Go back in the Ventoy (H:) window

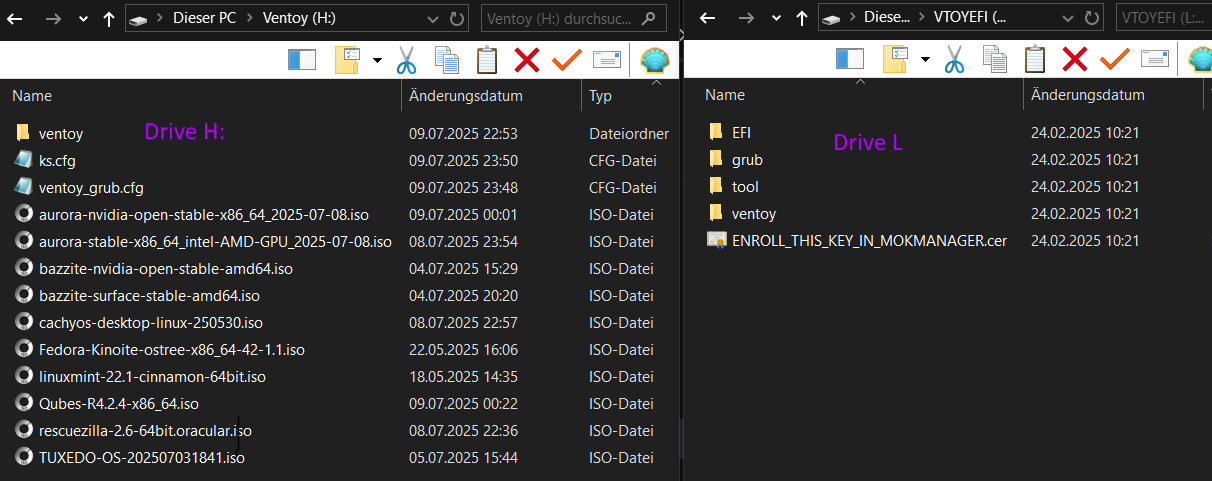(16, 18)
